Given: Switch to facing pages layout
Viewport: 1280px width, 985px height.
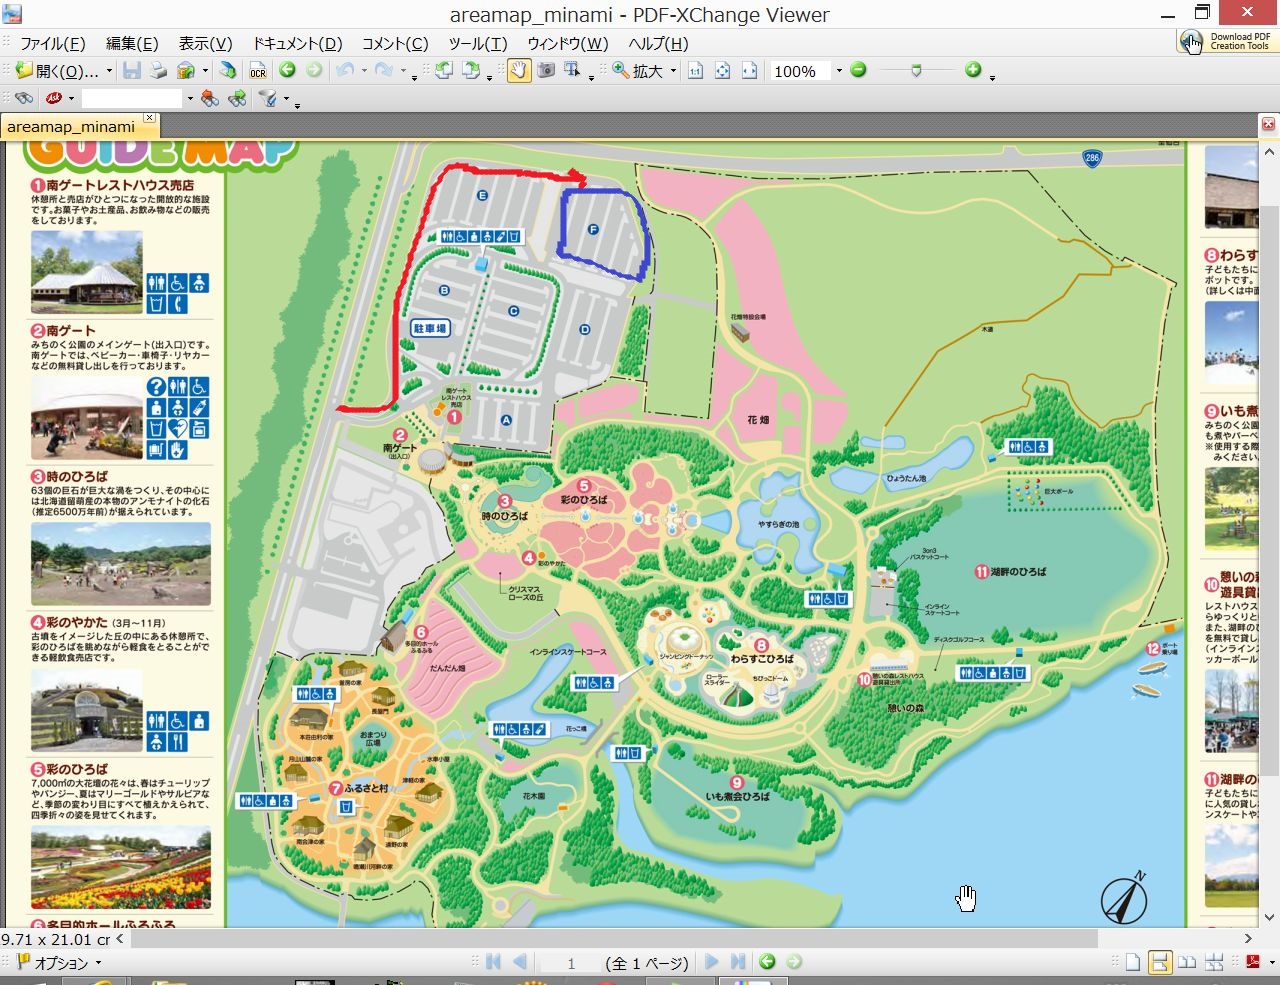Looking at the screenshot, I should coord(1187,962).
